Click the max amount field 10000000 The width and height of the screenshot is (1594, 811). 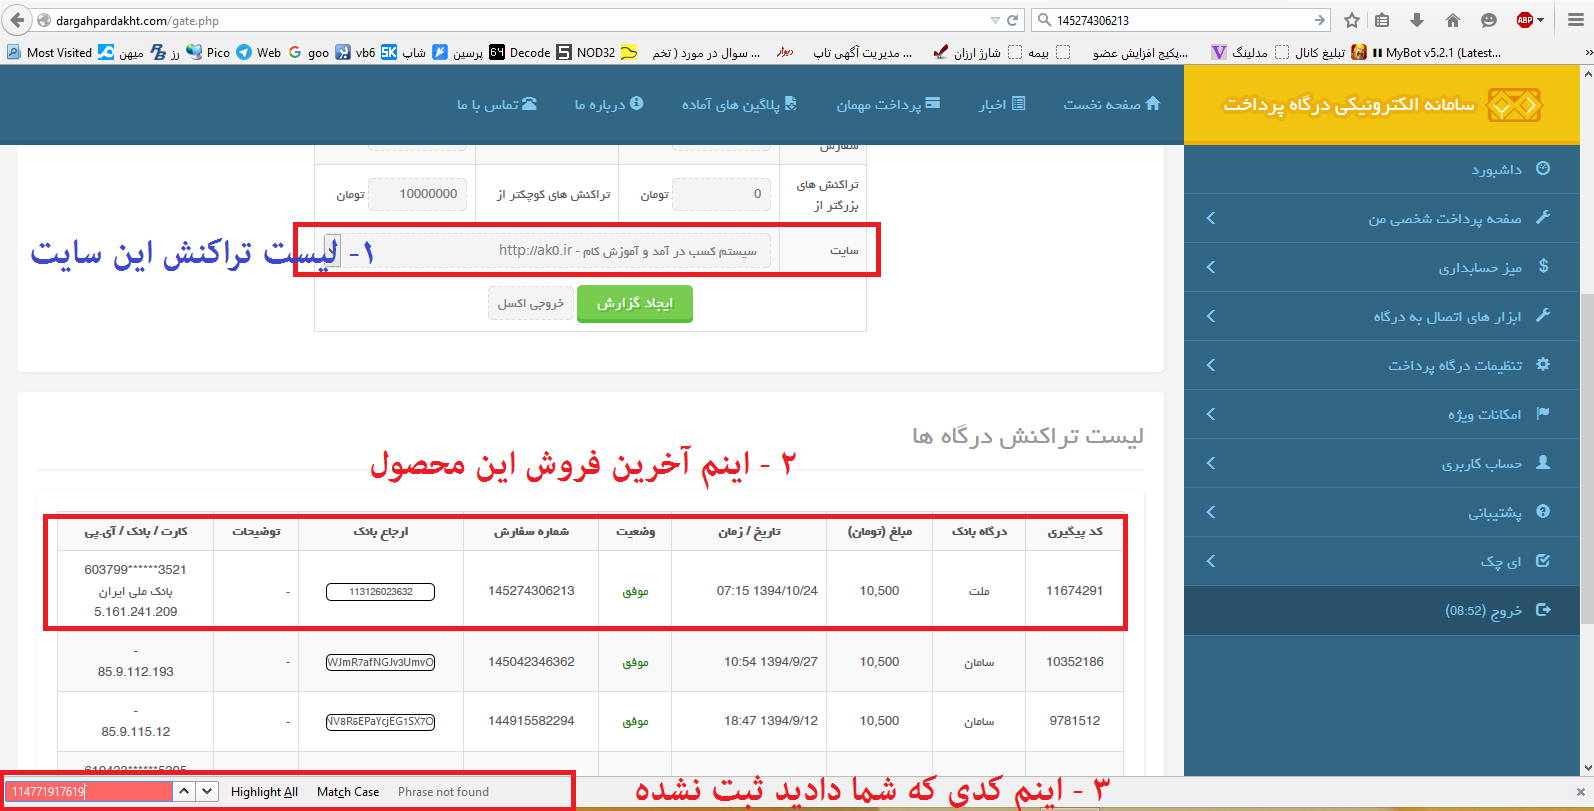point(417,194)
